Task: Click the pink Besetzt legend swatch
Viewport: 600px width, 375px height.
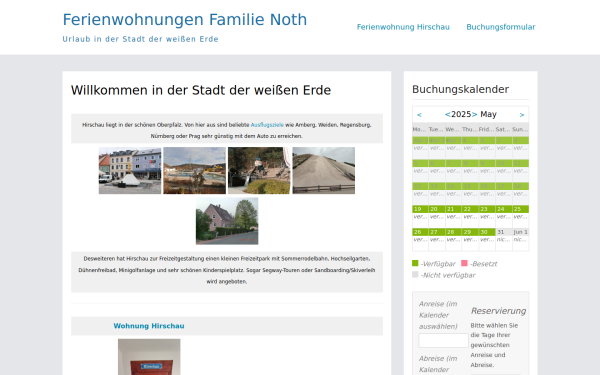Action: pyautogui.click(x=464, y=263)
